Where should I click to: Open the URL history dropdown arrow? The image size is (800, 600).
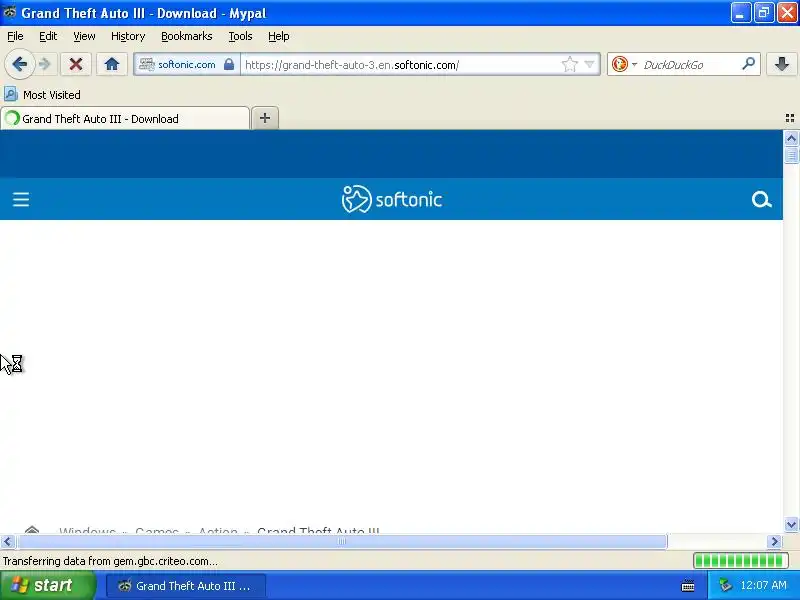[589, 64]
